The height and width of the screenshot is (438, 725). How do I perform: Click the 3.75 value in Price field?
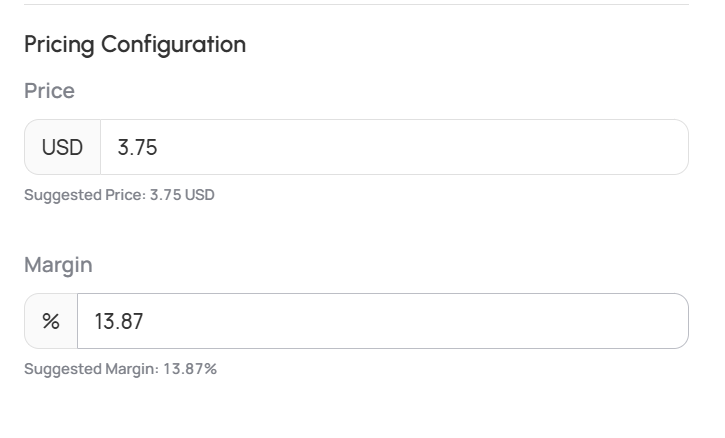pyautogui.click(x=137, y=148)
